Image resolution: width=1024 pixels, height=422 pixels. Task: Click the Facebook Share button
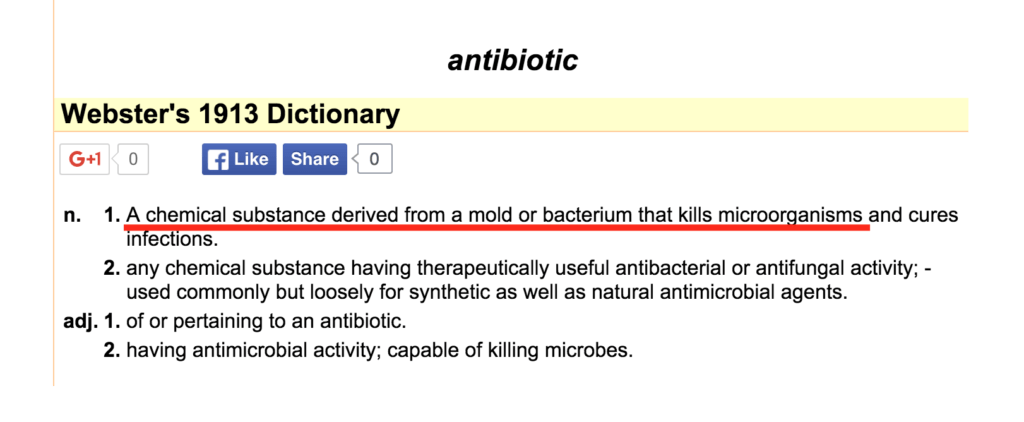[315, 159]
